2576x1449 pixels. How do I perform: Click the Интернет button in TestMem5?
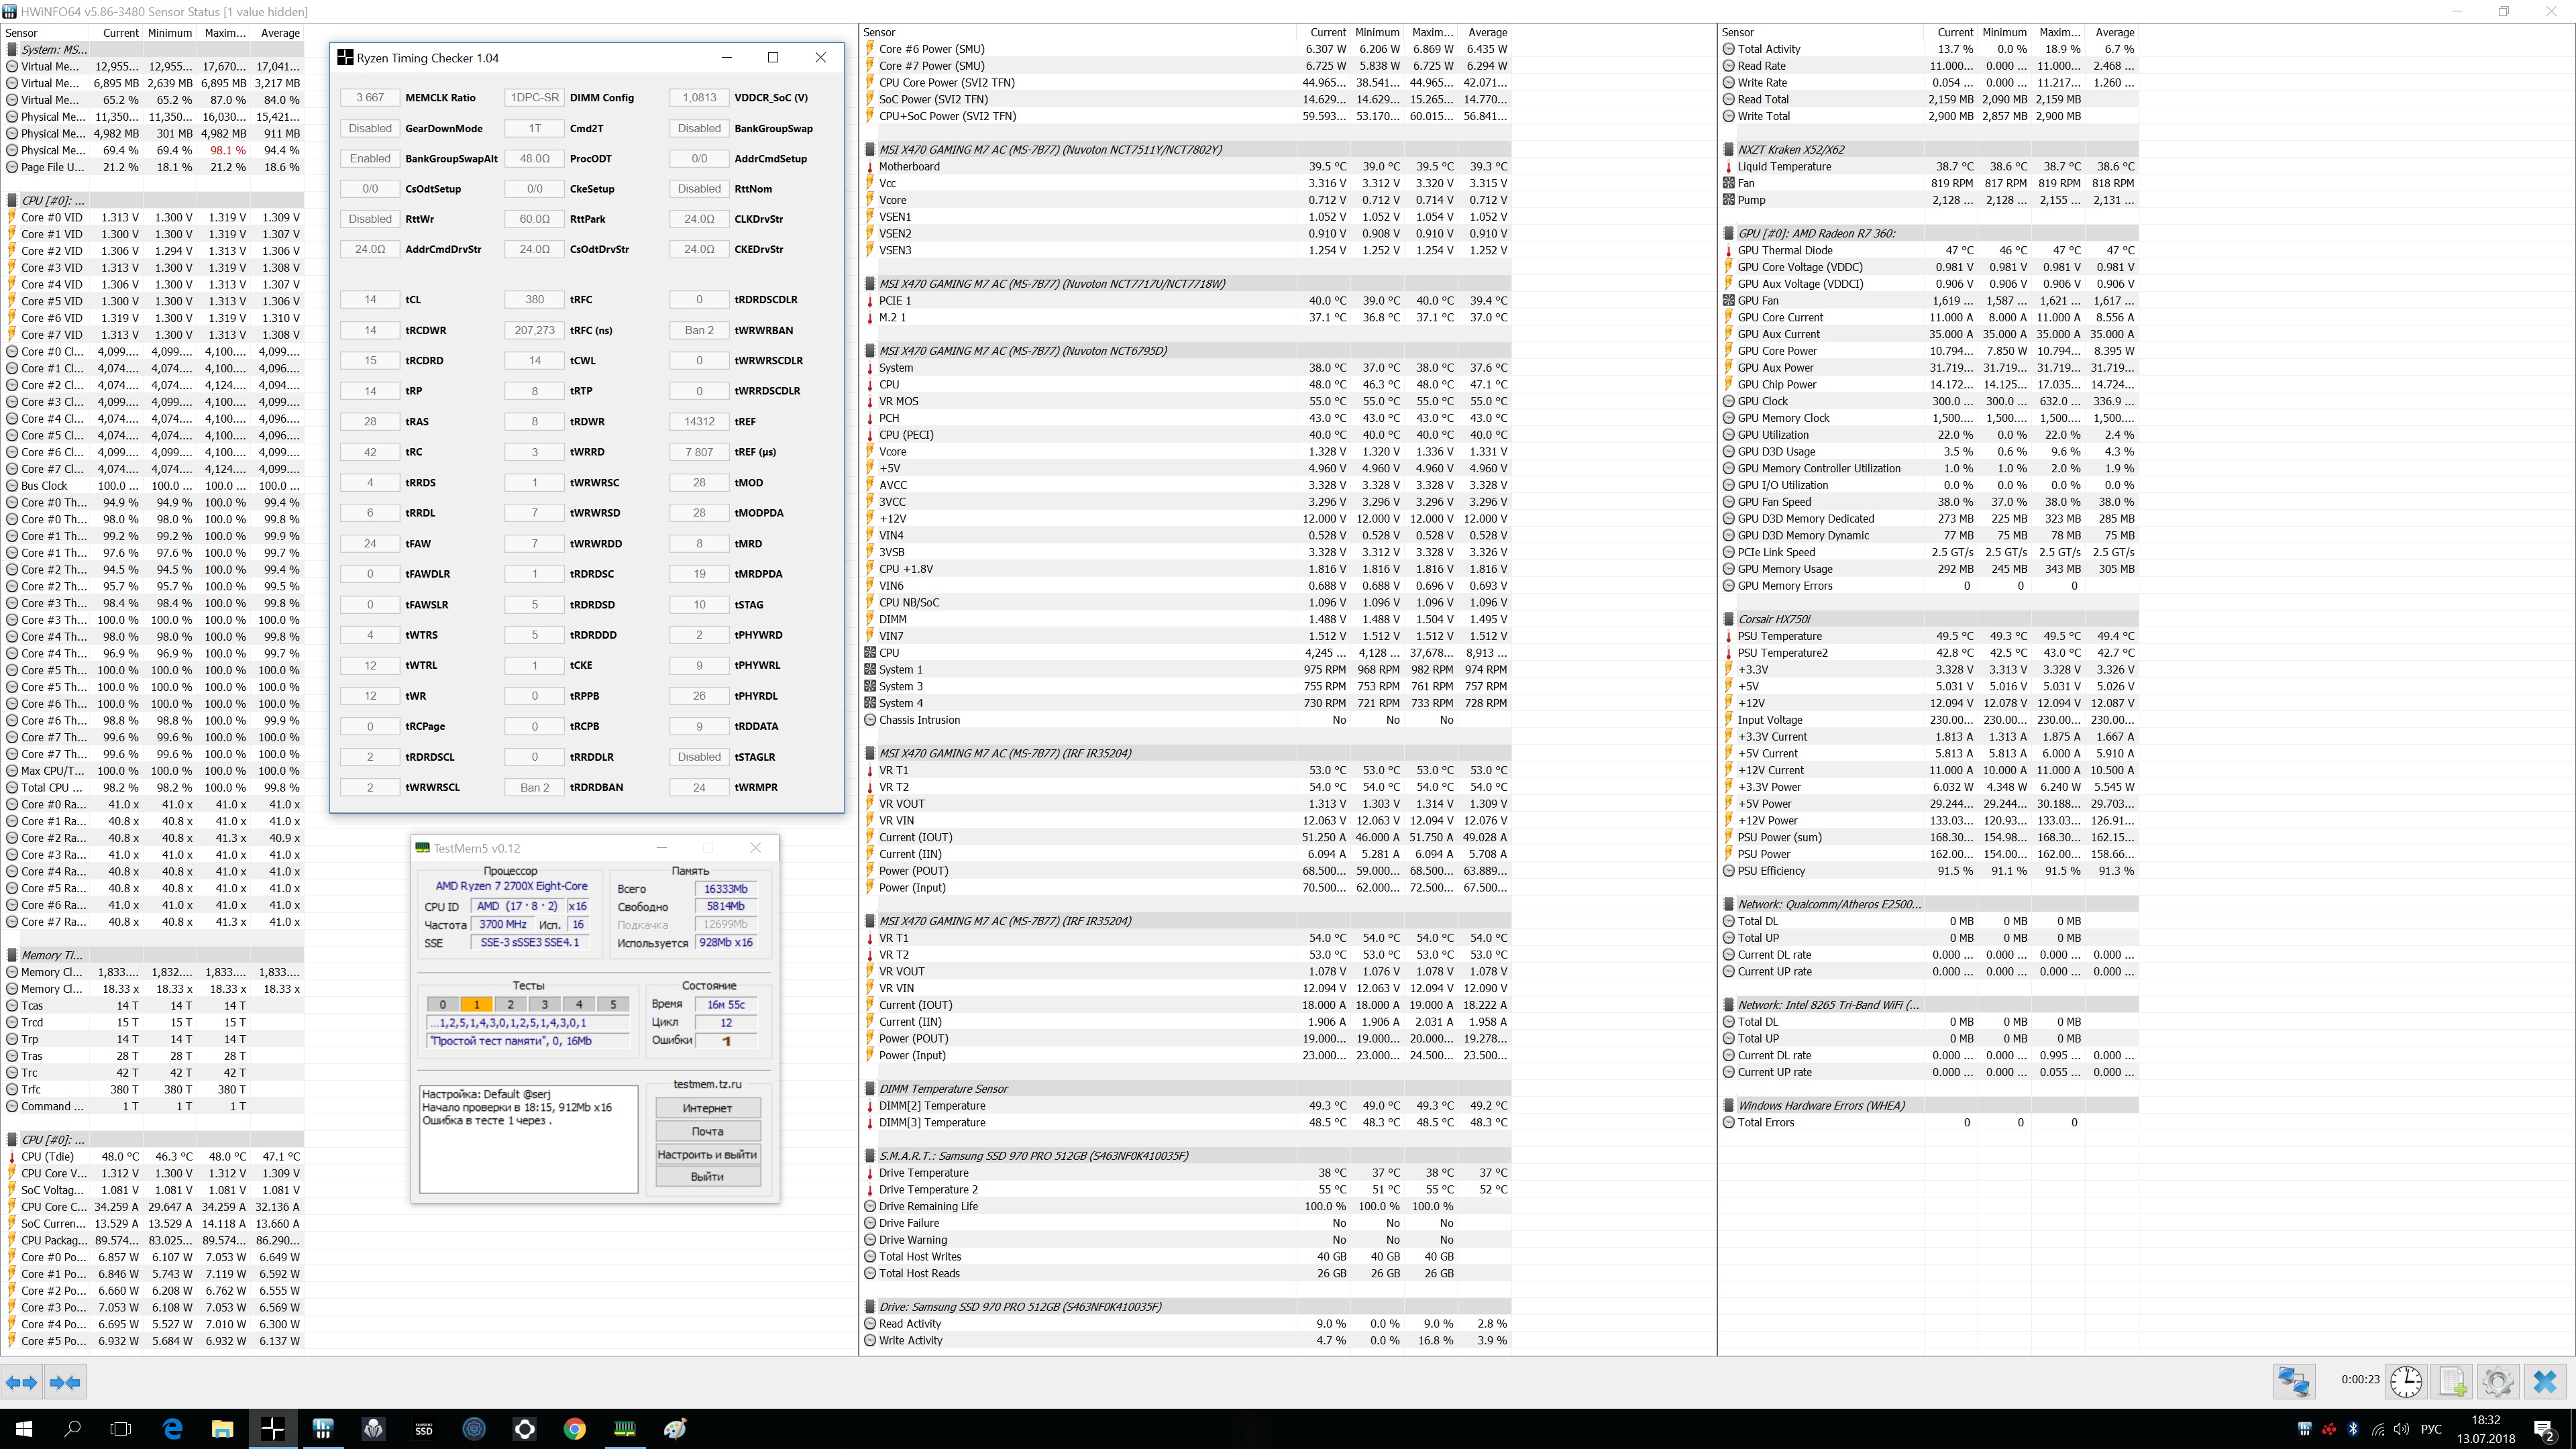[x=707, y=1108]
